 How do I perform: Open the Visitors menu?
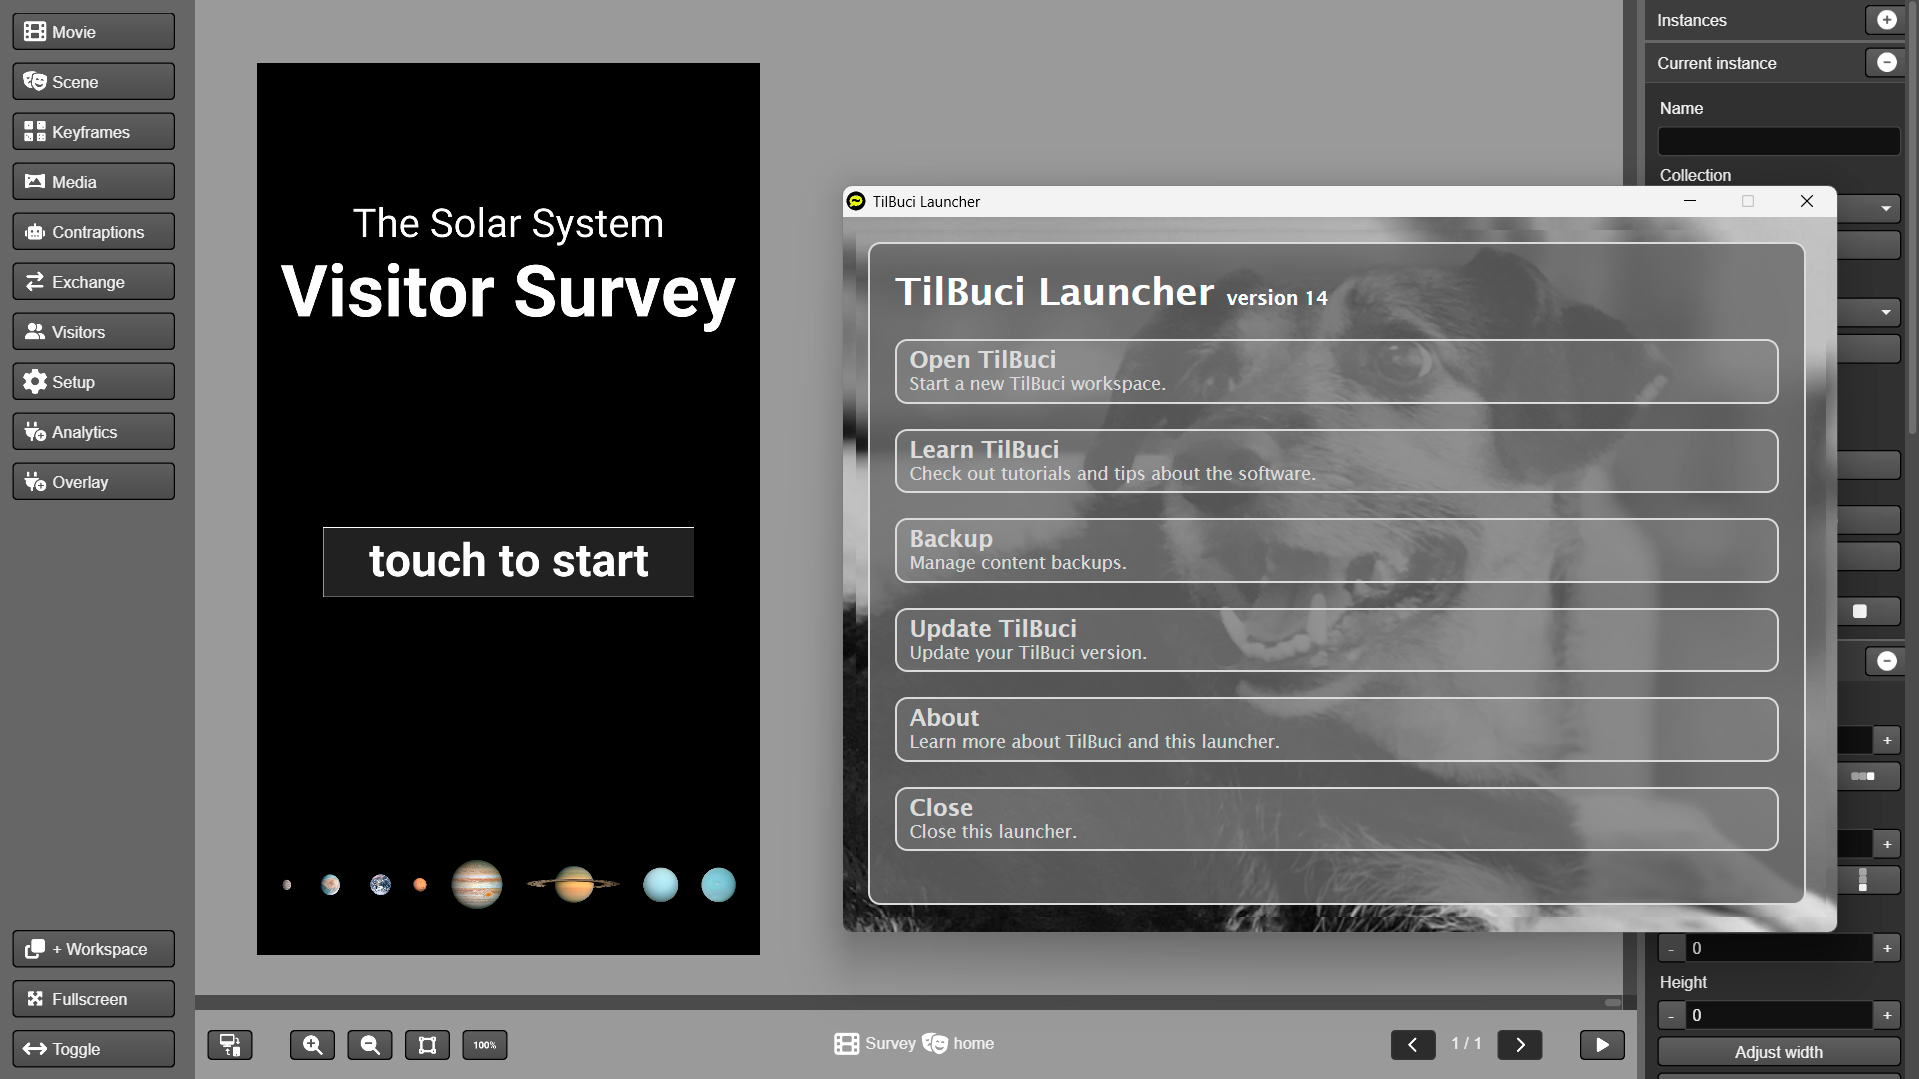tap(94, 332)
